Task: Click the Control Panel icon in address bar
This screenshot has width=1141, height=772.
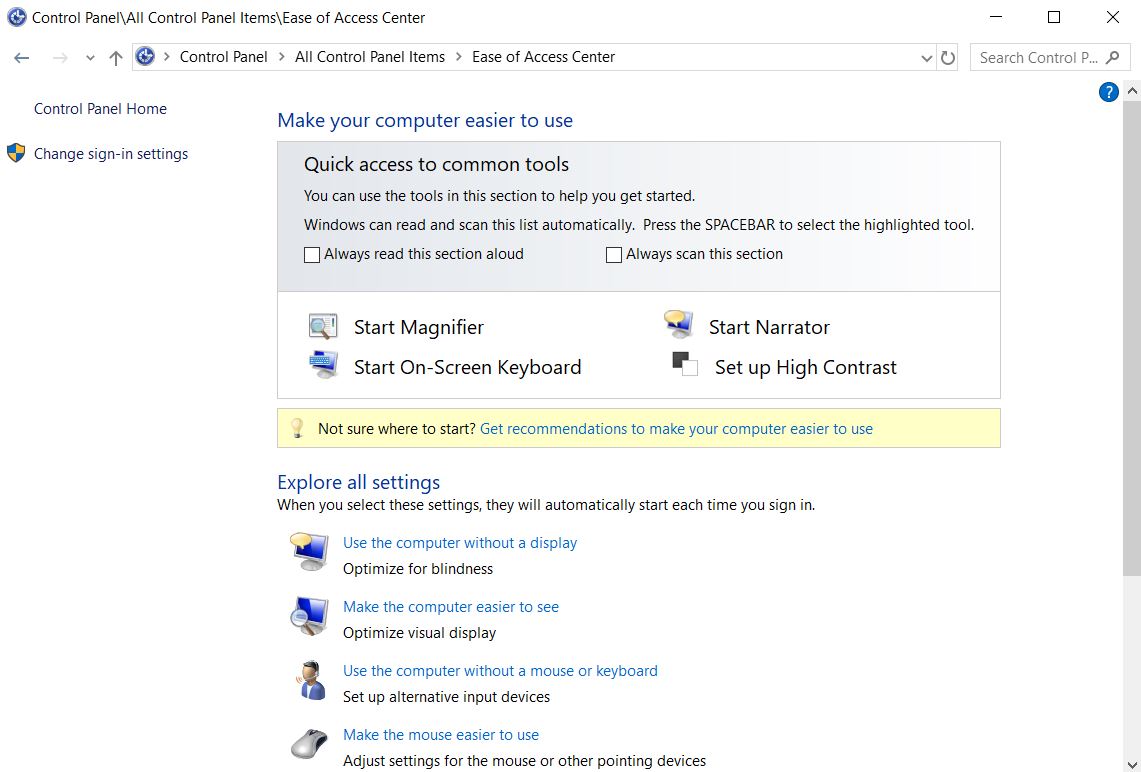Action: tap(146, 57)
